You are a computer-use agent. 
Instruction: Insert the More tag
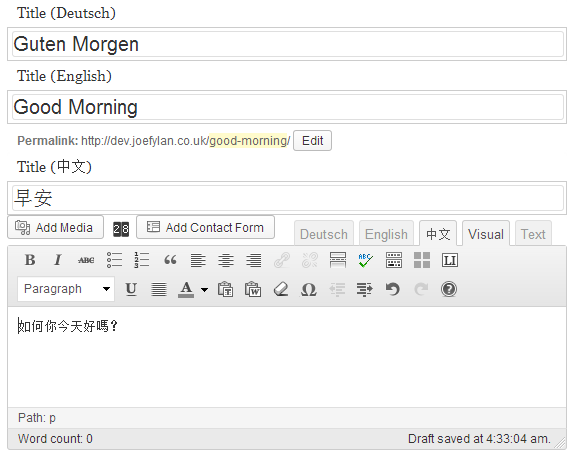pyautogui.click(x=338, y=260)
